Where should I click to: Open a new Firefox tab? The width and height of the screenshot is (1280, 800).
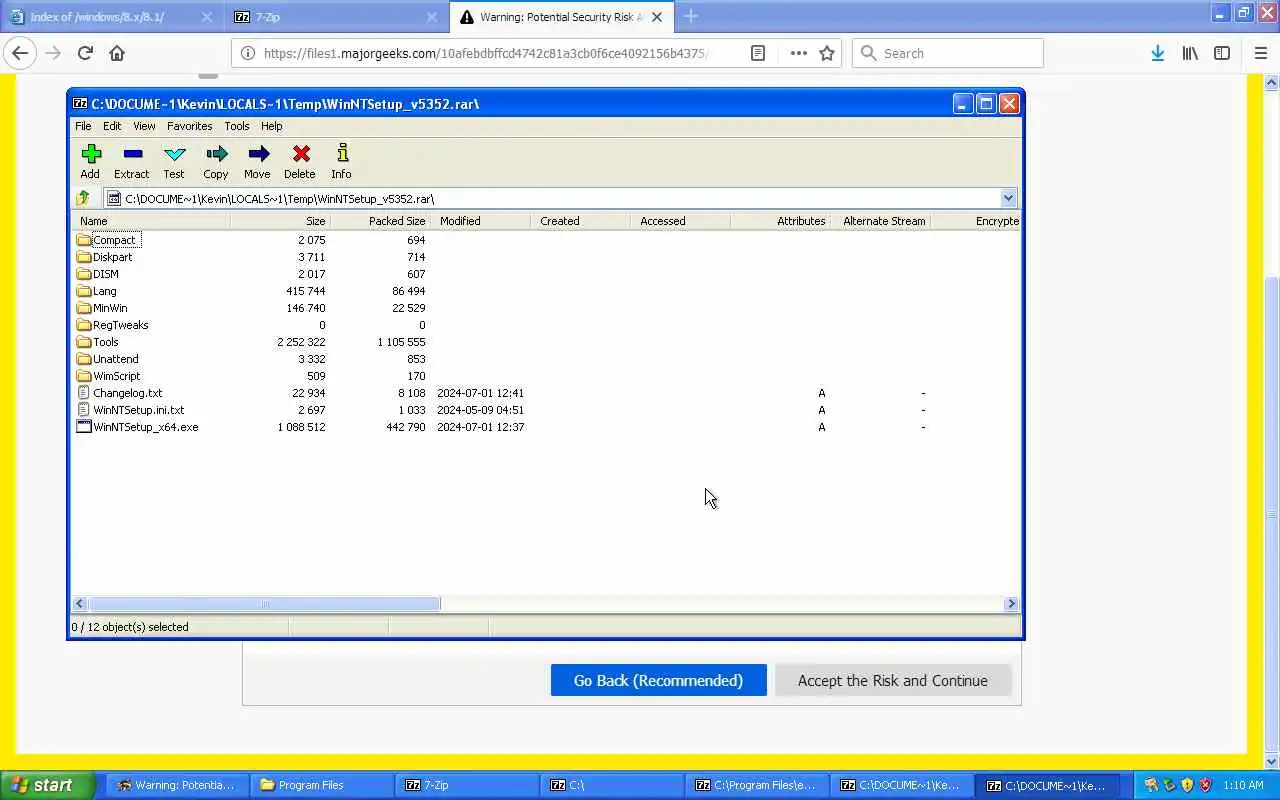[691, 17]
